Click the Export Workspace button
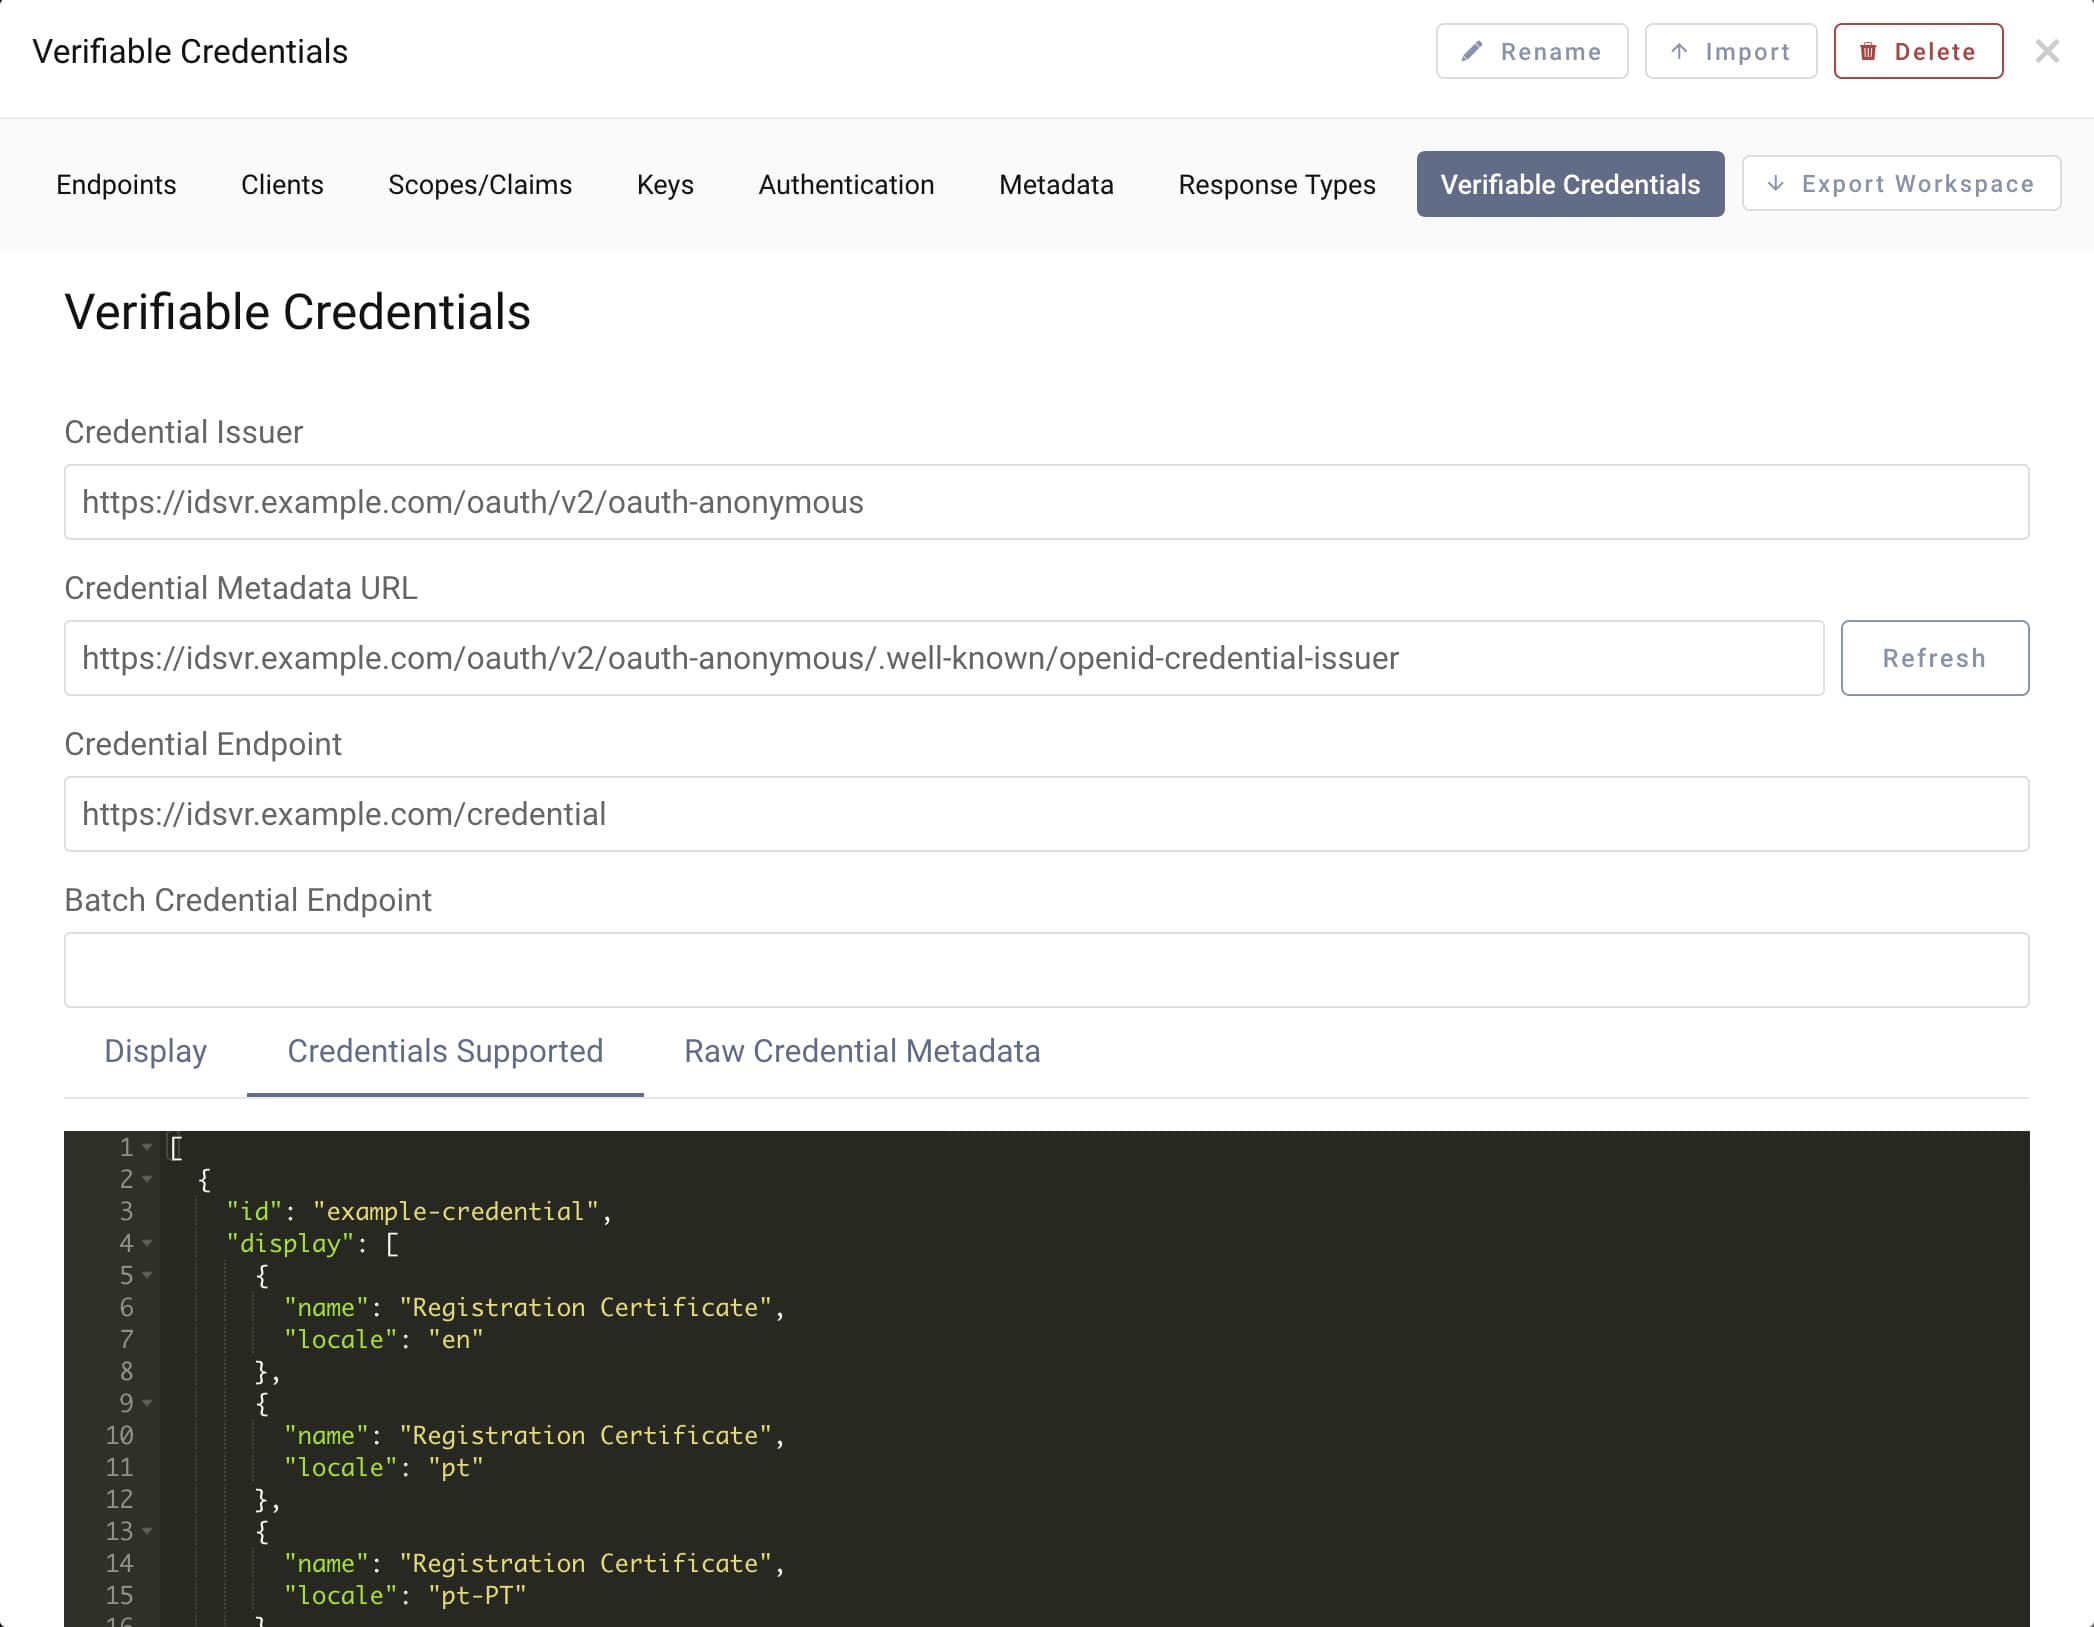Image resolution: width=2094 pixels, height=1627 pixels. tap(1899, 183)
